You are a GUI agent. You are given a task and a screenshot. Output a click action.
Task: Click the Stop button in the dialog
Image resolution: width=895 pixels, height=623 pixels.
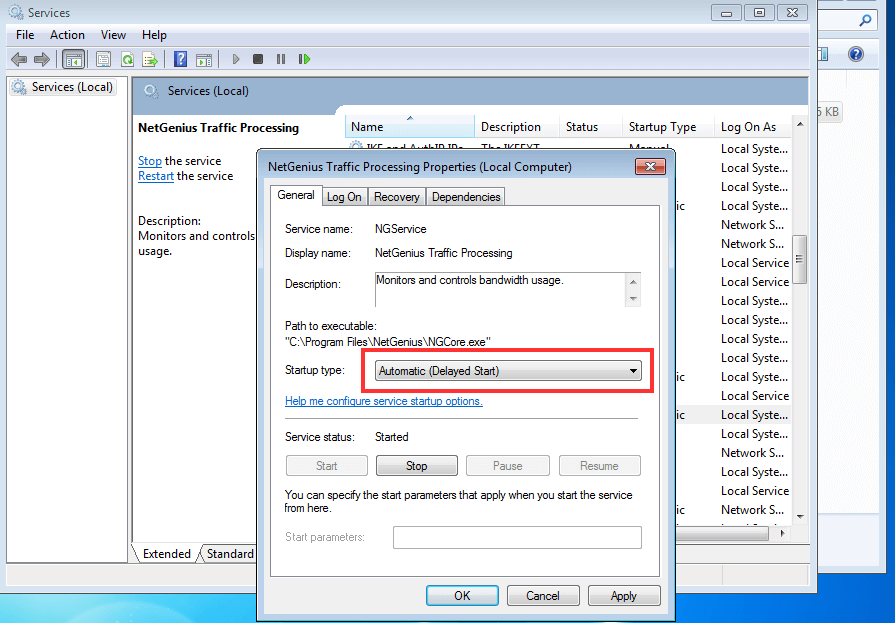[x=417, y=465]
